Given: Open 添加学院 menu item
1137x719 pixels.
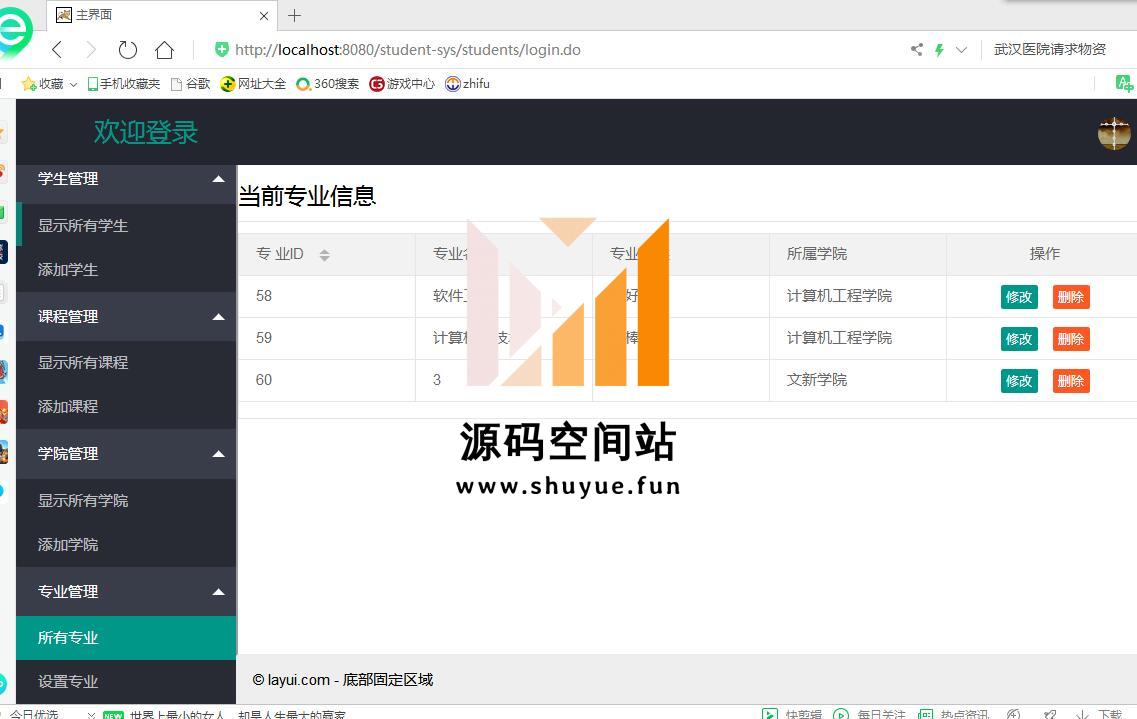Looking at the screenshot, I should click(126, 544).
